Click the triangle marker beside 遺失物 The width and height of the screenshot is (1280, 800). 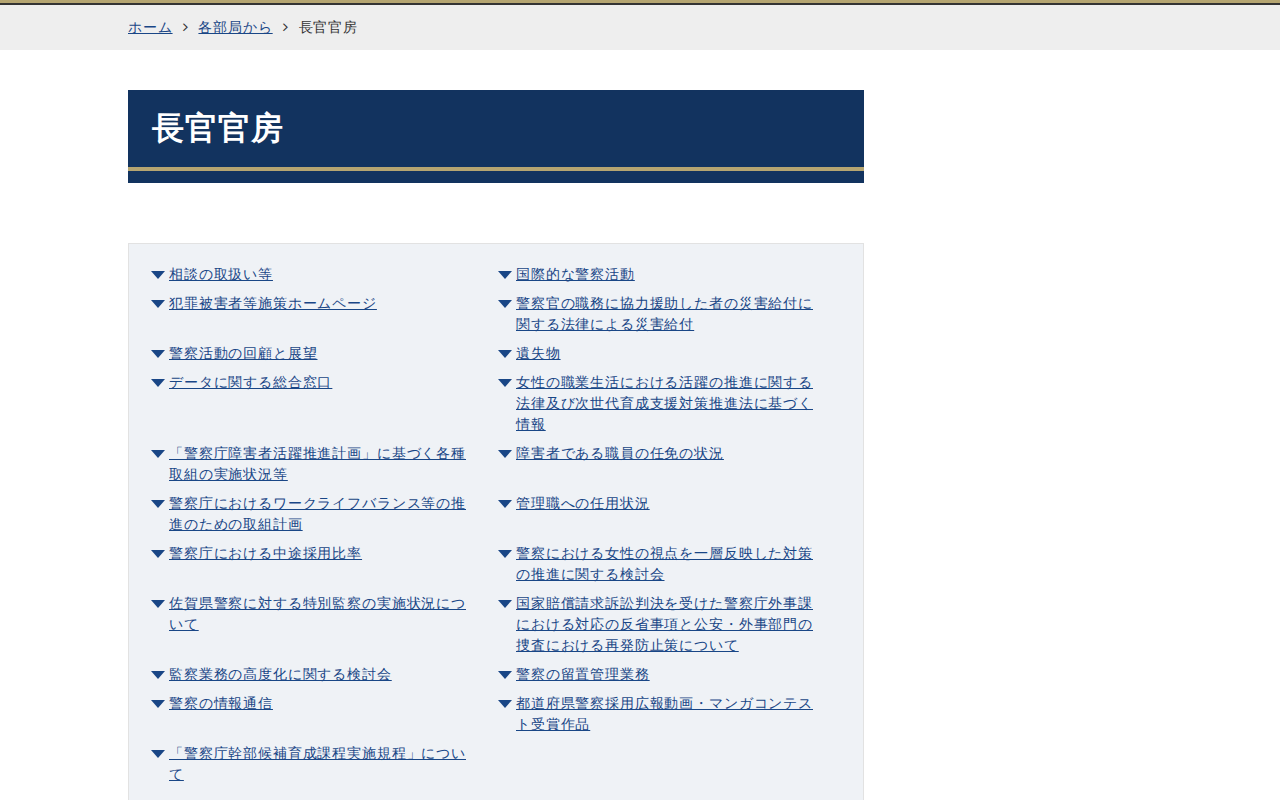[505, 354]
